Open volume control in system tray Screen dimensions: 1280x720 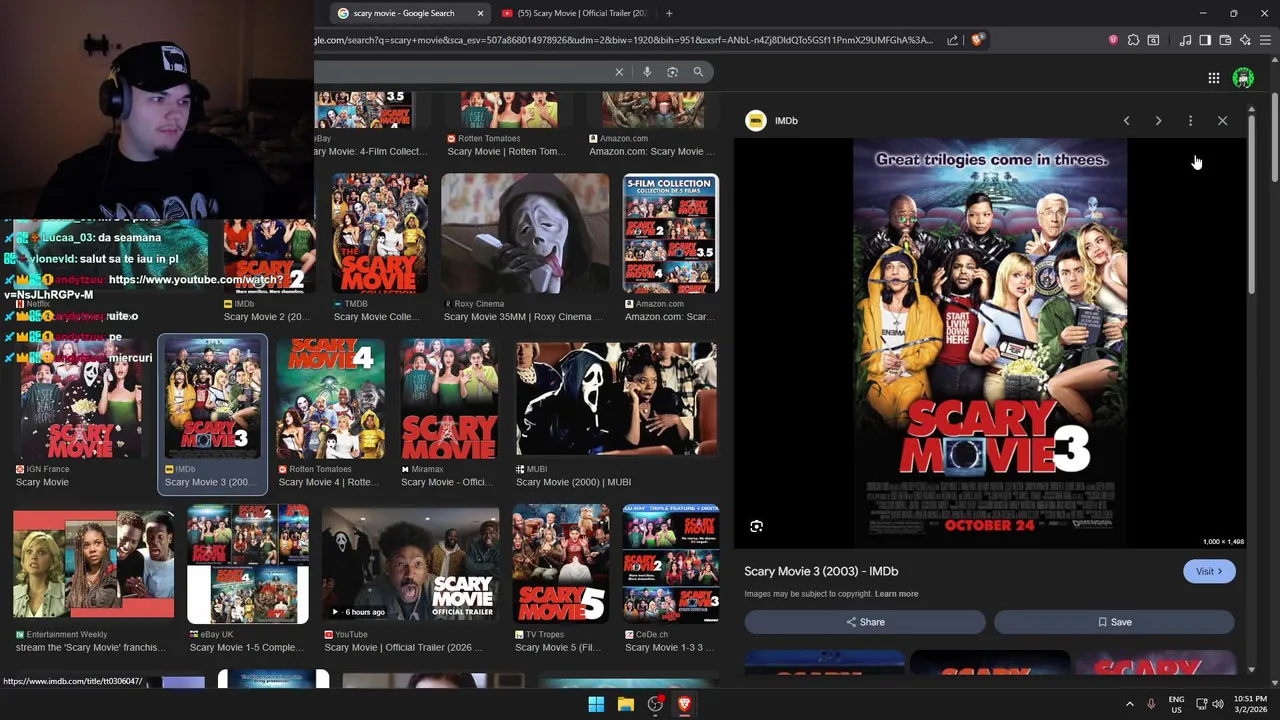point(1218,704)
